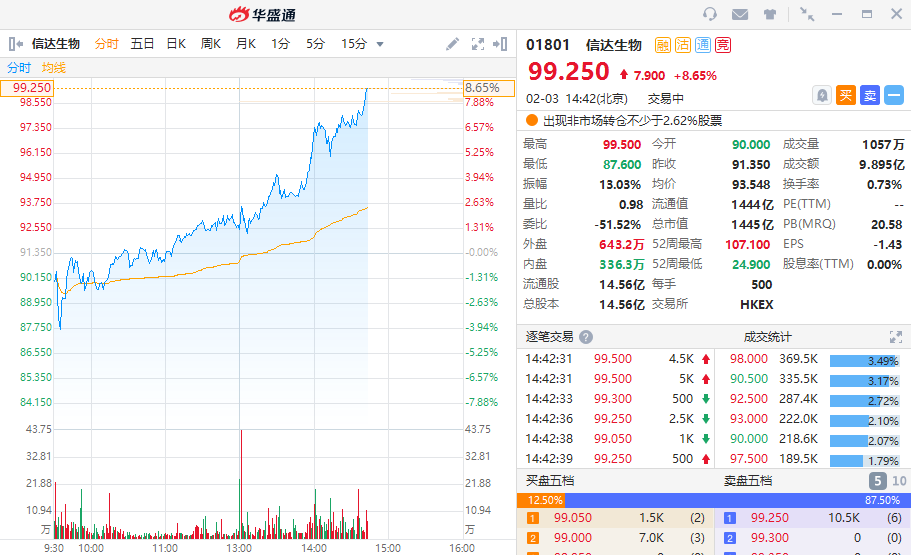Collapse the left sidebar panel icon

16,44
